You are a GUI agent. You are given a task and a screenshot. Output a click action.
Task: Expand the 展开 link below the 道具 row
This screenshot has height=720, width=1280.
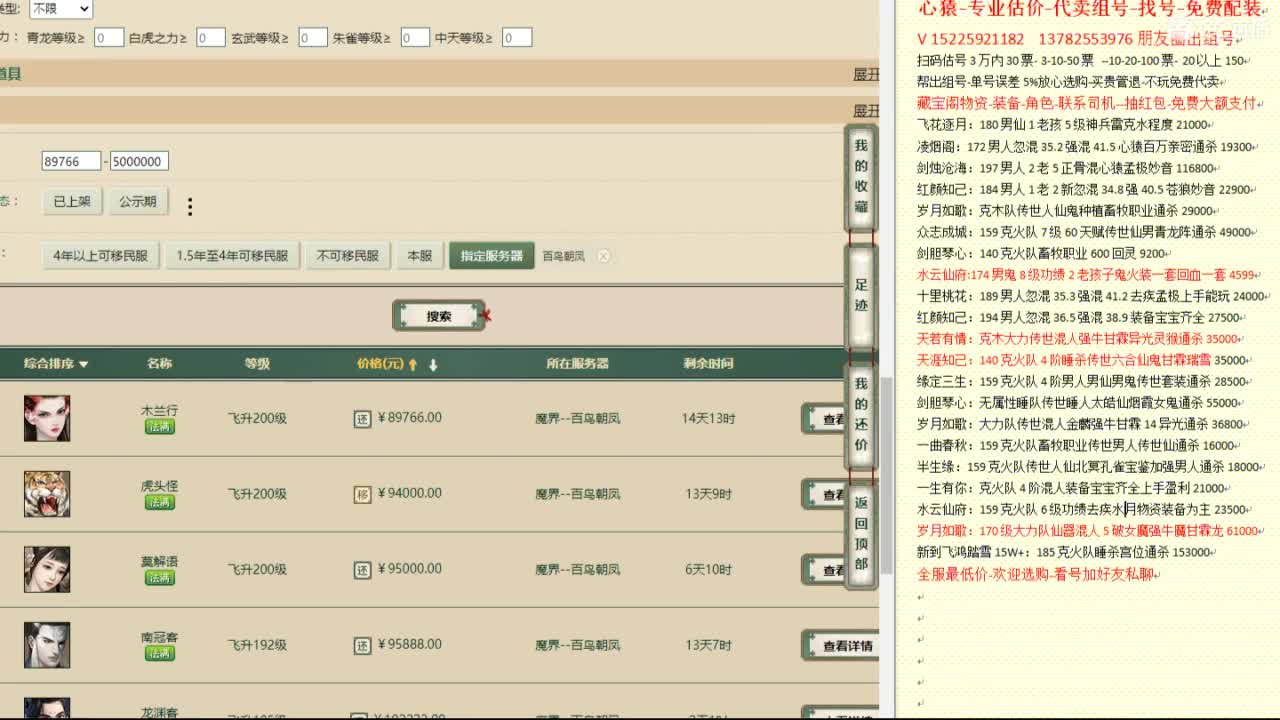coord(866,111)
